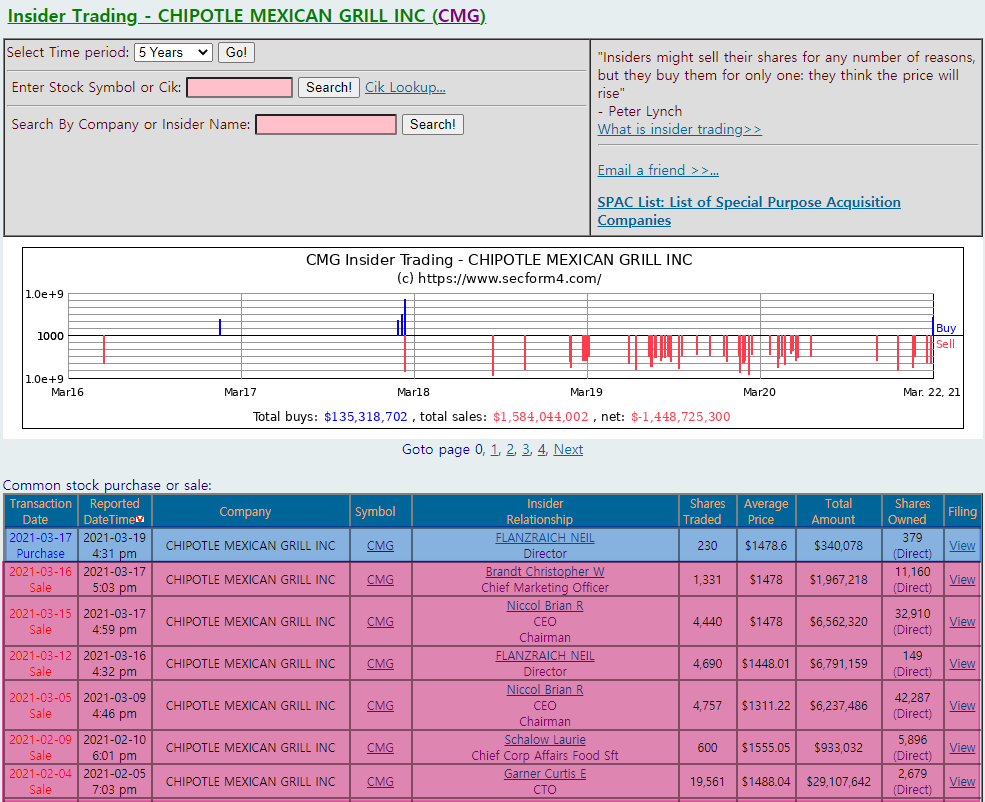
Task: Click the Next page link
Action: 568,450
